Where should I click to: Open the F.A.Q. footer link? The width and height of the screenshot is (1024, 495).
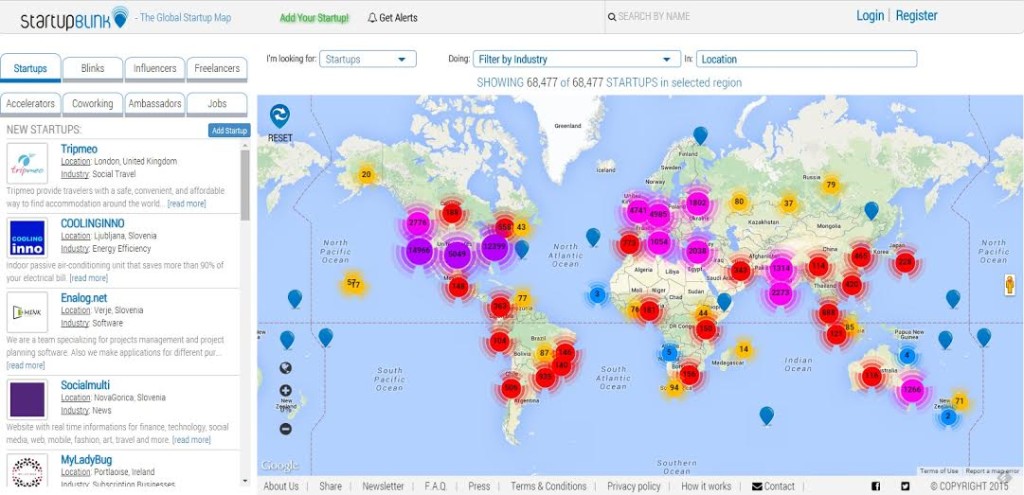(x=436, y=486)
